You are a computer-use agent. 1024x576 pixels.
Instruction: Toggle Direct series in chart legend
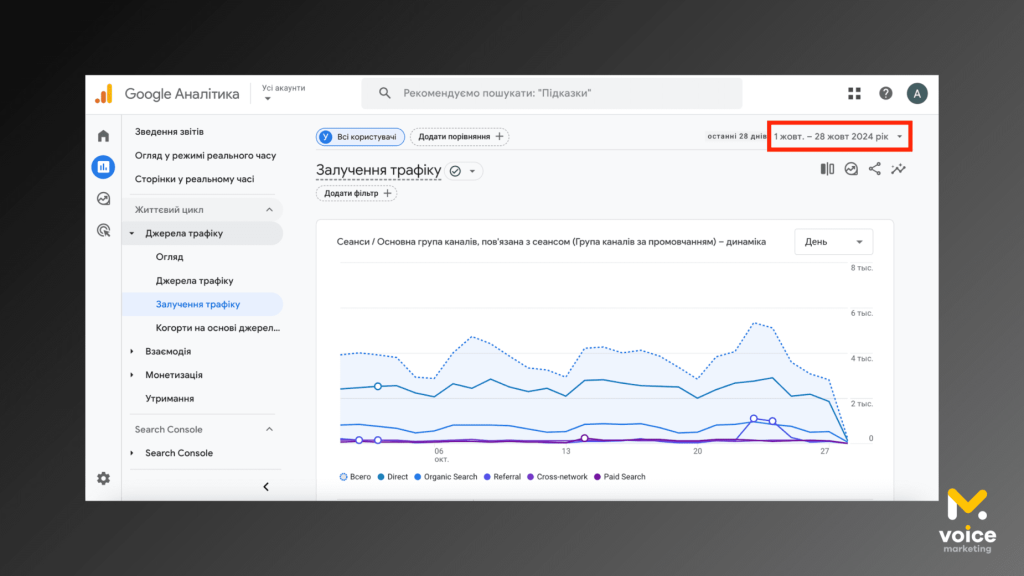pos(391,477)
